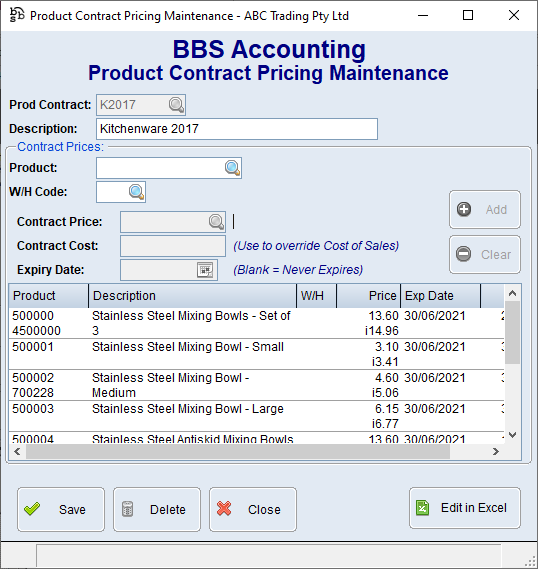This screenshot has width=538, height=569.
Task: Sort by the Description column header
Action: pos(193,296)
